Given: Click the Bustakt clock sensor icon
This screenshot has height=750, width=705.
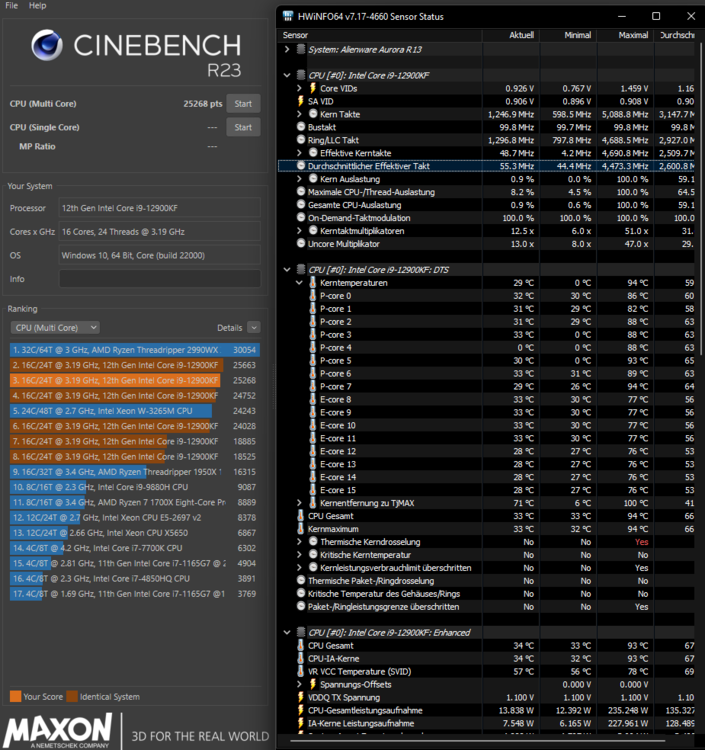Looking at the screenshot, I should pyautogui.click(x=300, y=127).
